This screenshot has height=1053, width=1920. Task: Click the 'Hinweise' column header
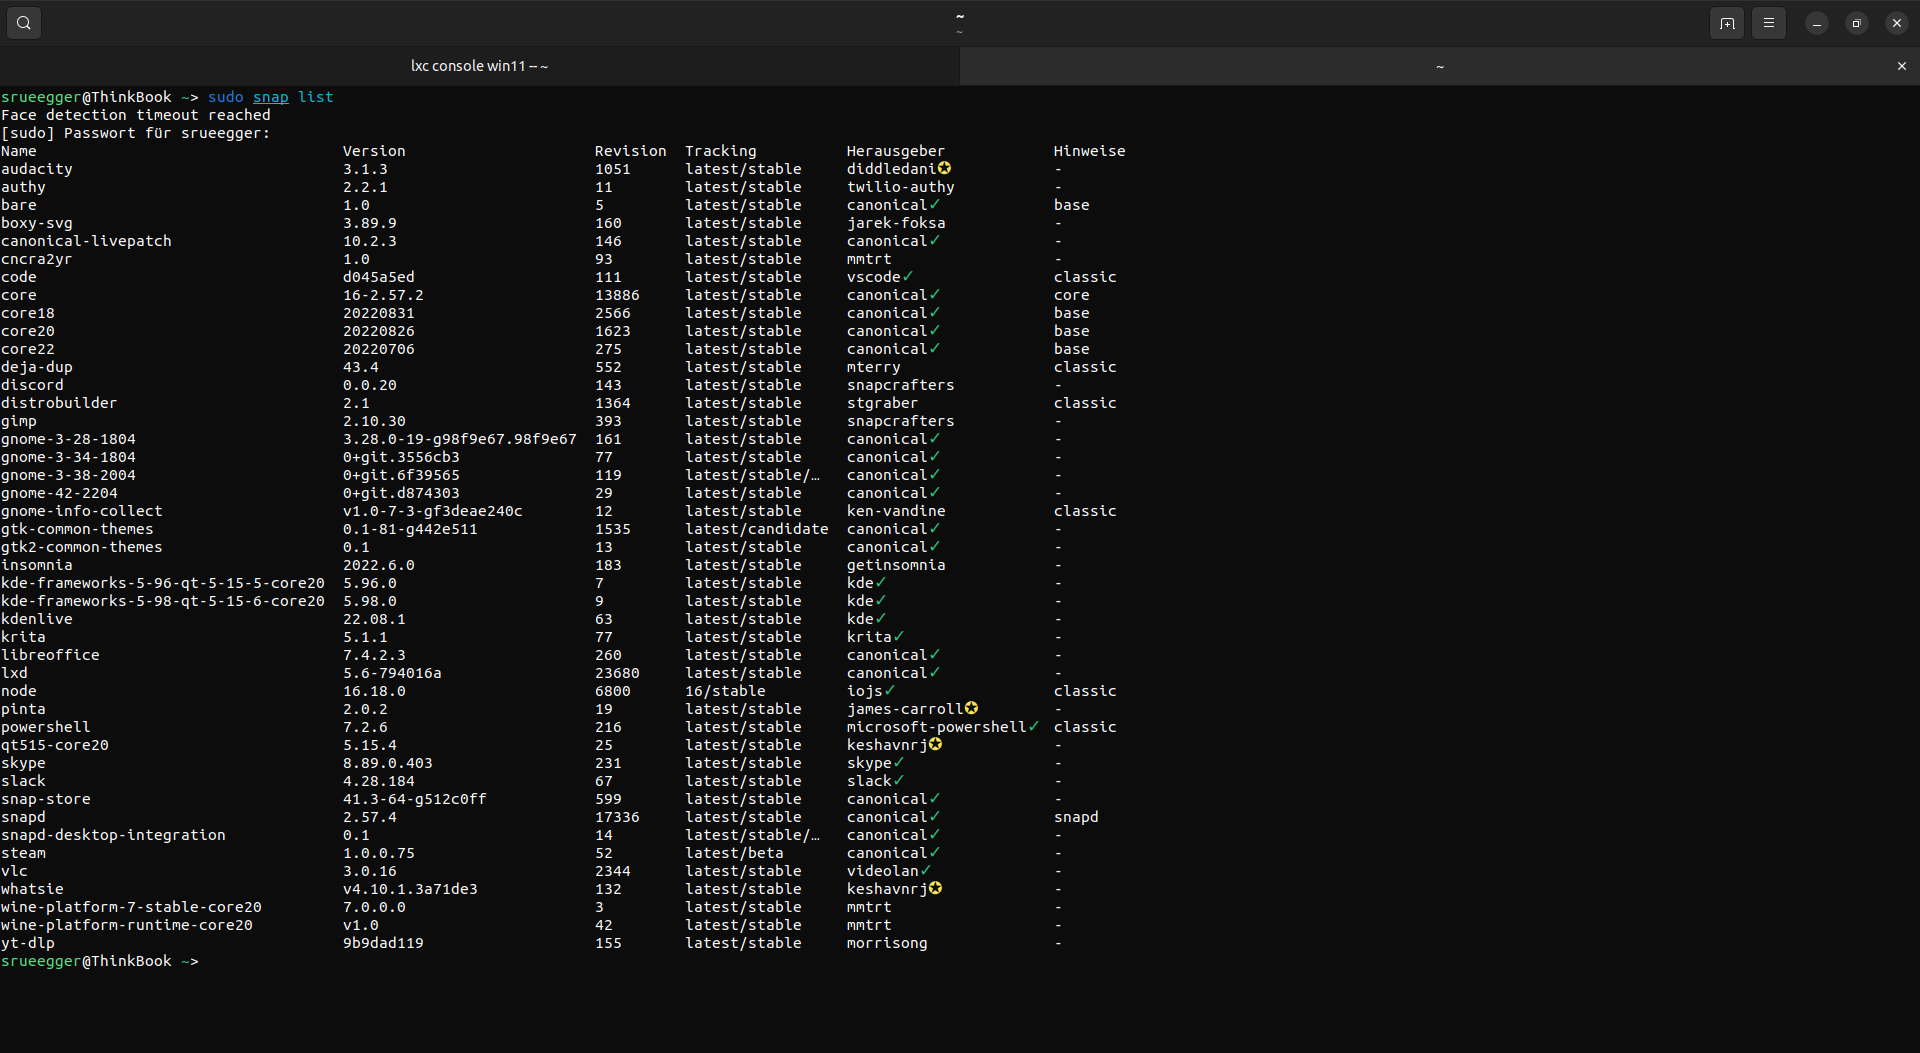(1090, 151)
